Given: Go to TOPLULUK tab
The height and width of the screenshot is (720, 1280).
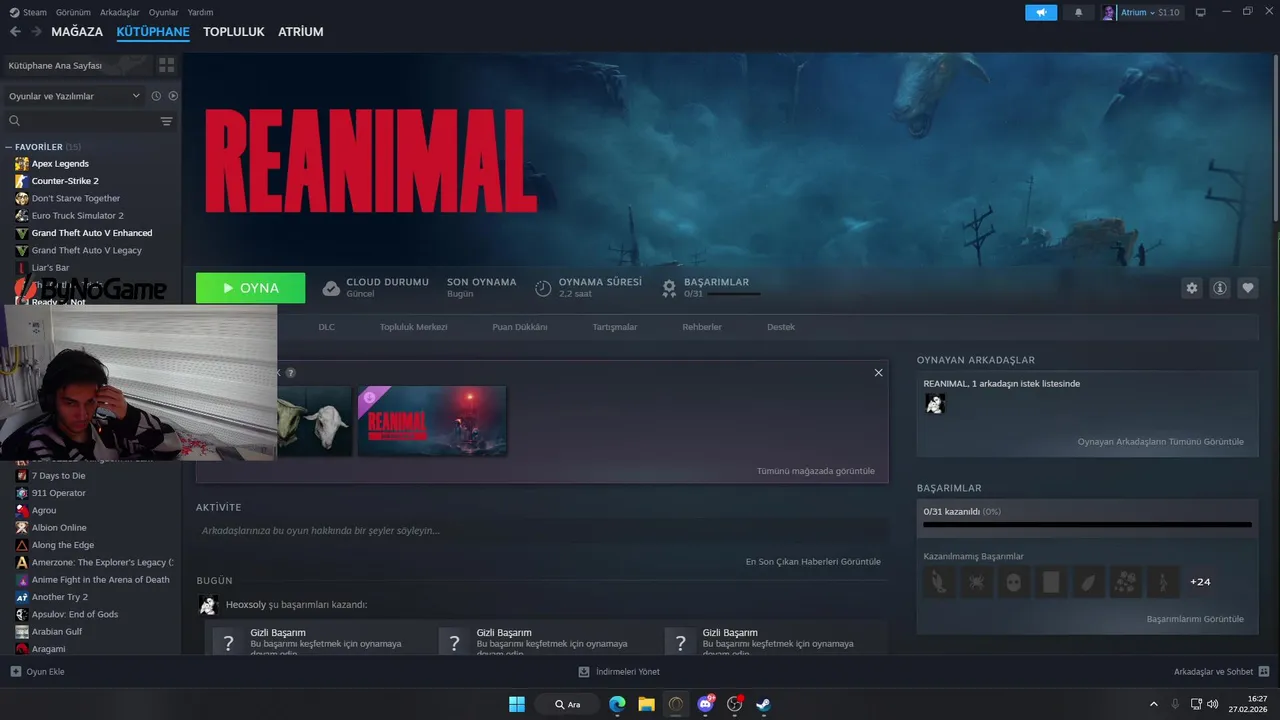Looking at the screenshot, I should [234, 32].
